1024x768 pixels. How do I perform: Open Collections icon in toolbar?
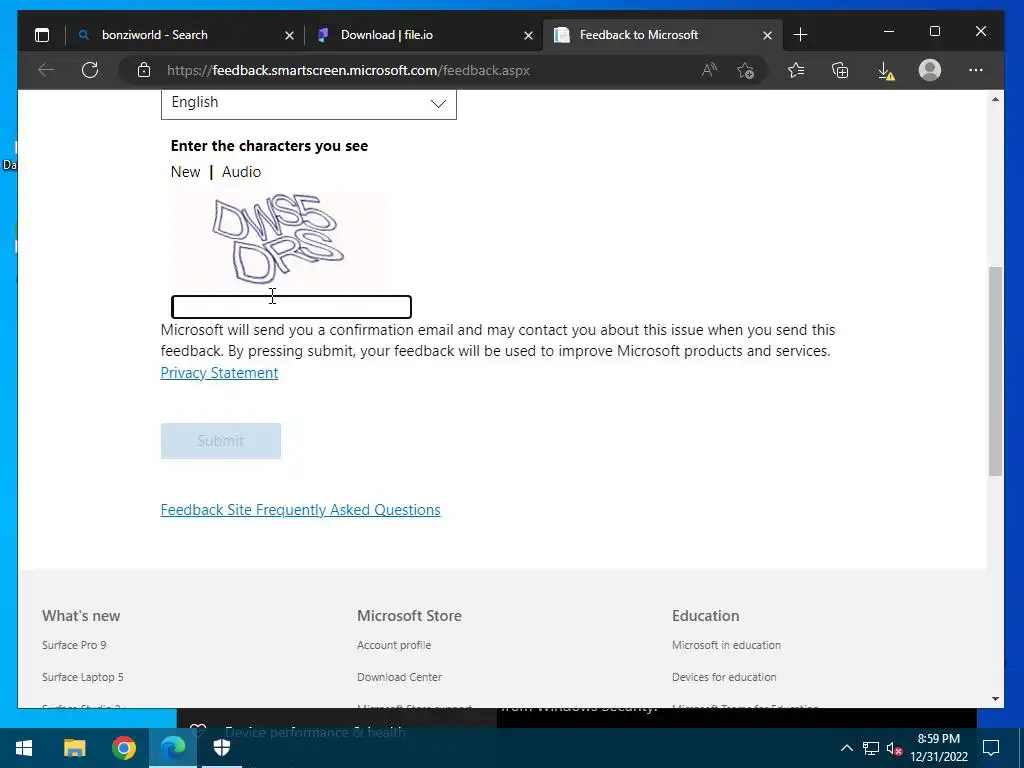click(x=840, y=70)
